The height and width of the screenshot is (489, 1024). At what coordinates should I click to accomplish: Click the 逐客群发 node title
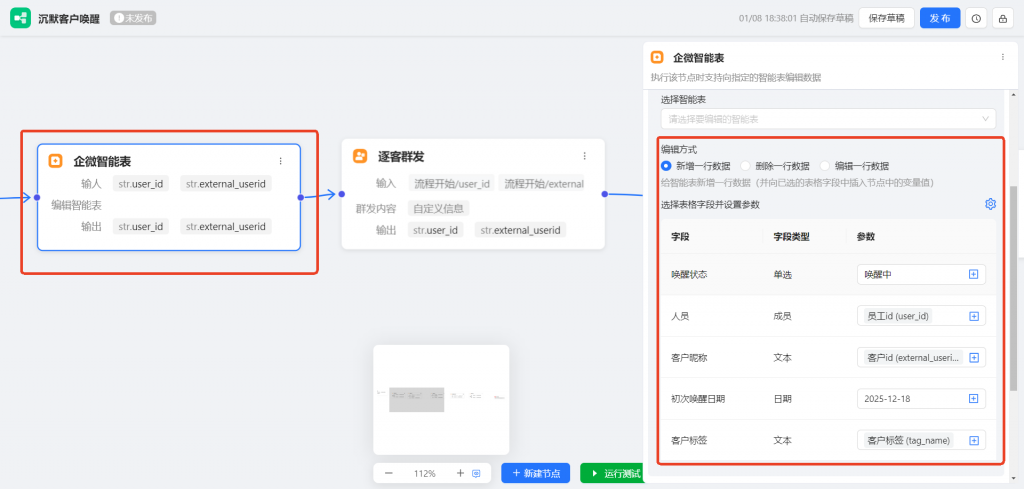pyautogui.click(x=402, y=156)
